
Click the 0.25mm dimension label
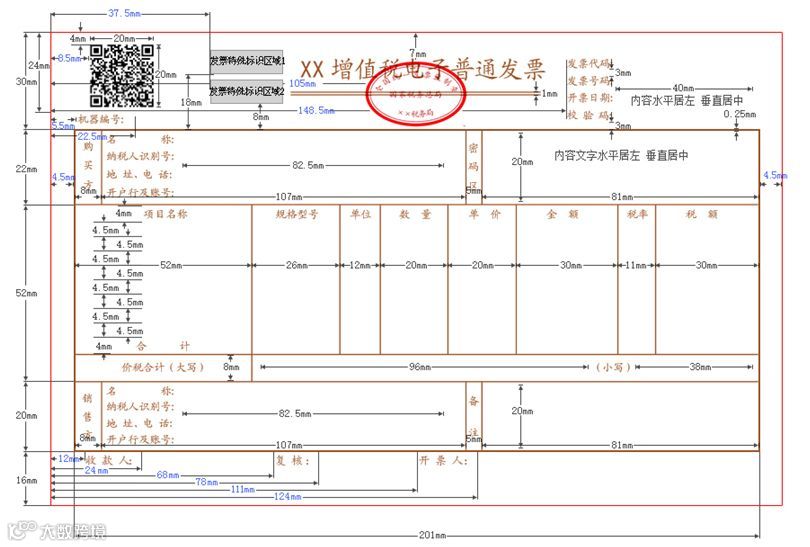pyautogui.click(x=740, y=114)
